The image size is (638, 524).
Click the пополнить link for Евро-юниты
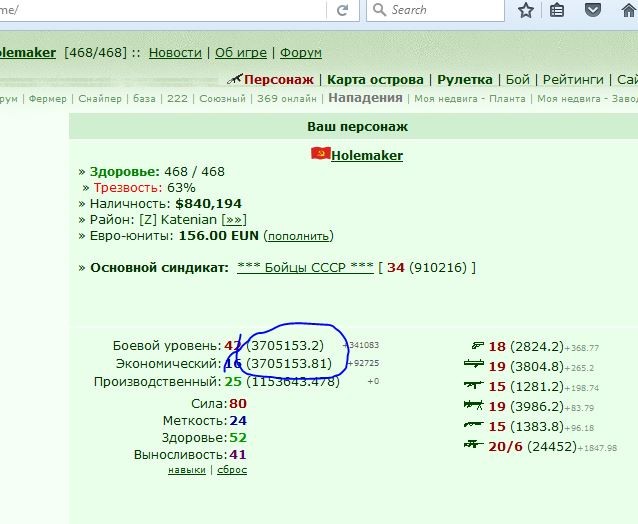pos(299,236)
